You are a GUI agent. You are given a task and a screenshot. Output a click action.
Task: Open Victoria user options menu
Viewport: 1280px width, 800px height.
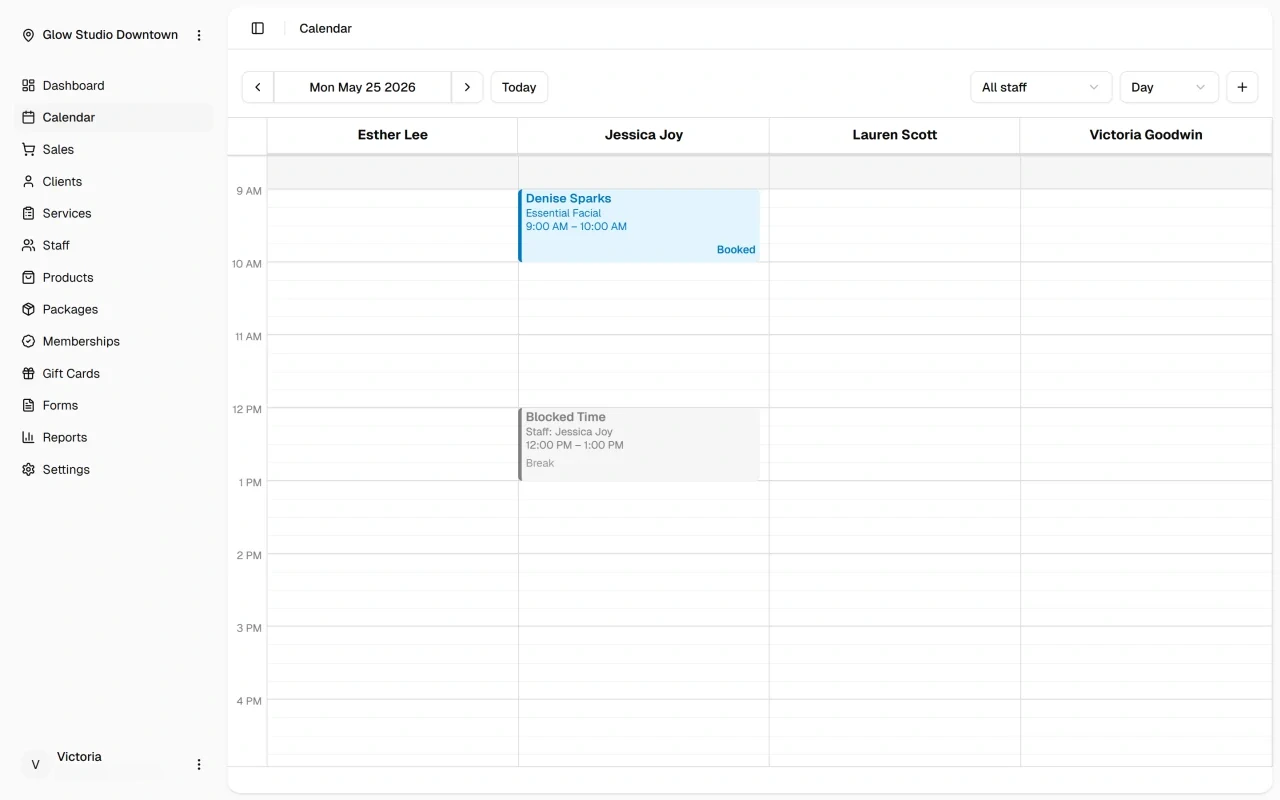[199, 765]
